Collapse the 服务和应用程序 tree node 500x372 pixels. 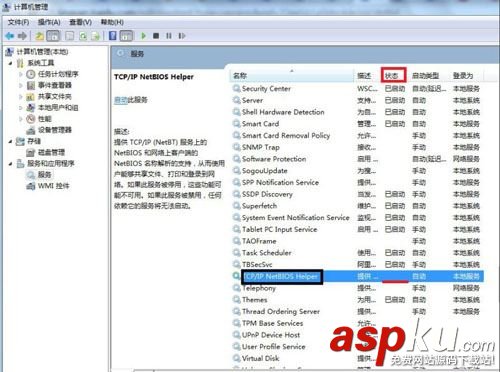11,164
